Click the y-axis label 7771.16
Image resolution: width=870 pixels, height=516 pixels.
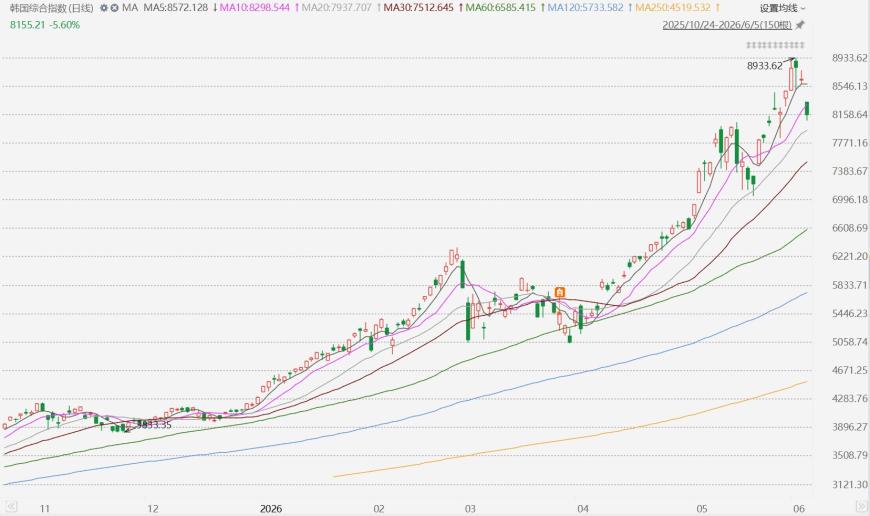pyautogui.click(x=849, y=143)
